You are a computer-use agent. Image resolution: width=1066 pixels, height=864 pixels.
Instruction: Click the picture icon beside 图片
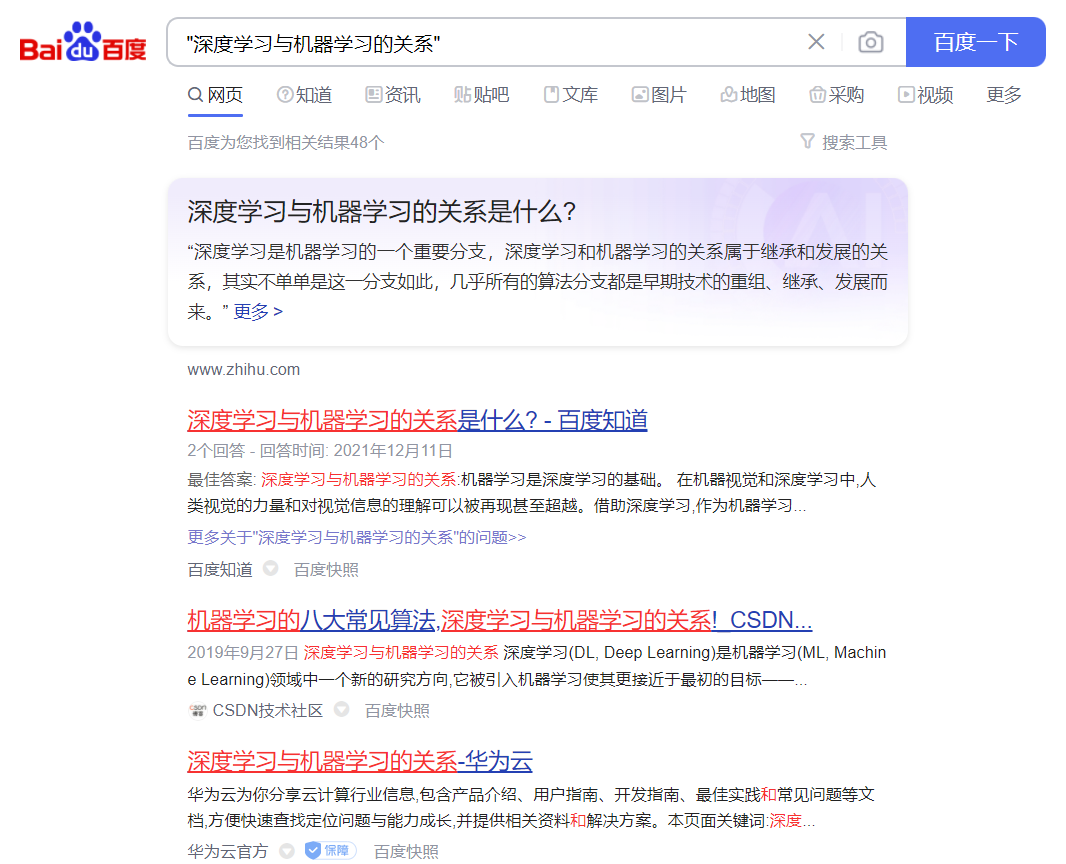[x=640, y=94]
